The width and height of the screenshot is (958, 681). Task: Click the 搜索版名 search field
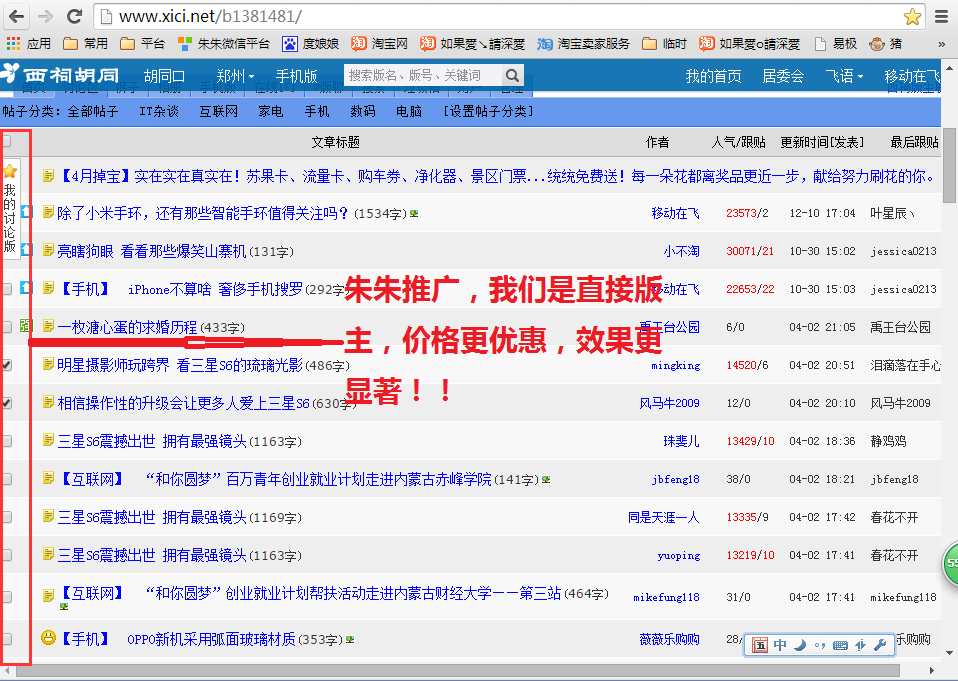pyautogui.click(x=423, y=76)
